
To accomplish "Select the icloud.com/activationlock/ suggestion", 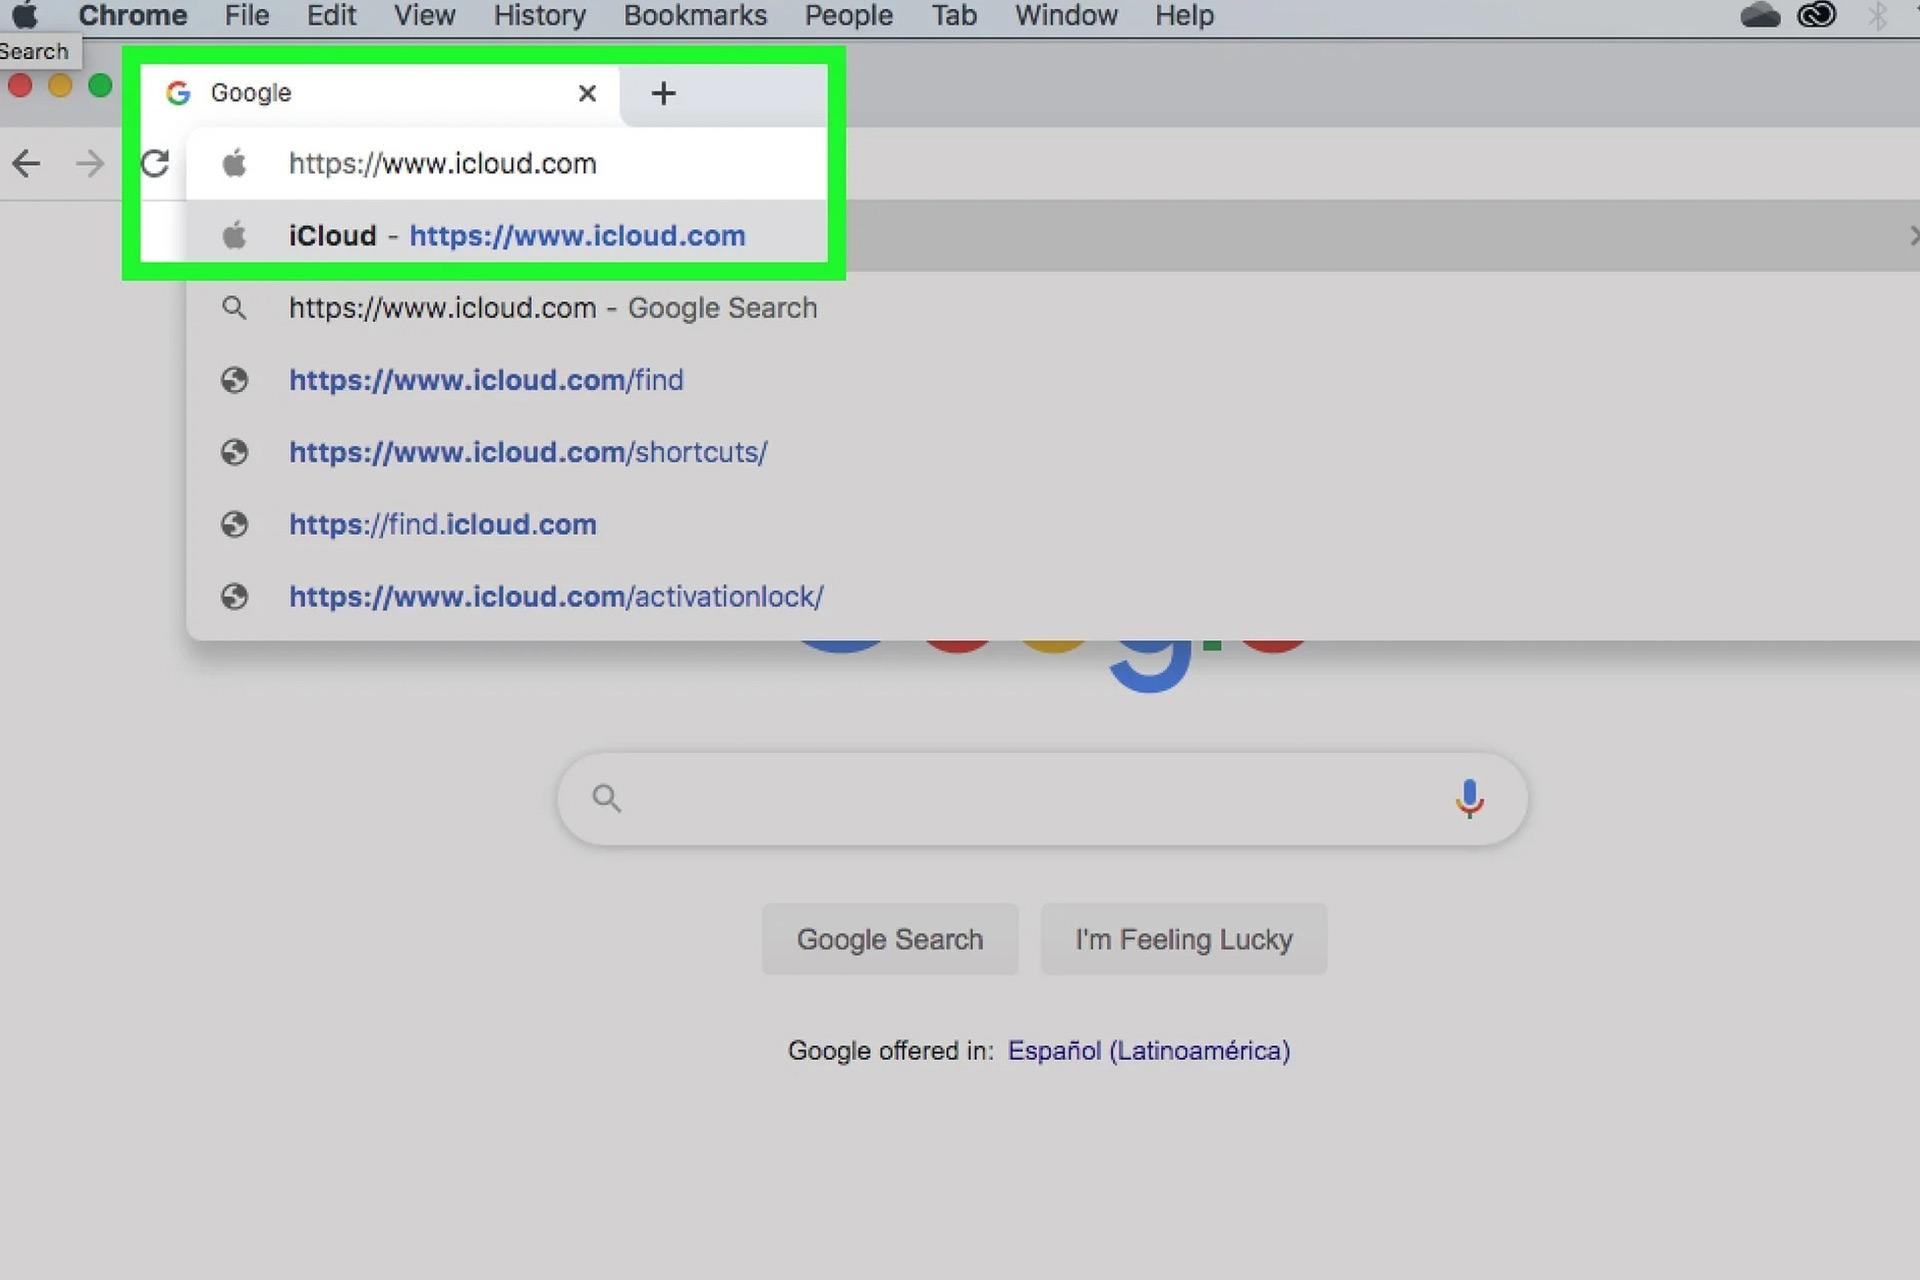I will pyautogui.click(x=1052, y=597).
